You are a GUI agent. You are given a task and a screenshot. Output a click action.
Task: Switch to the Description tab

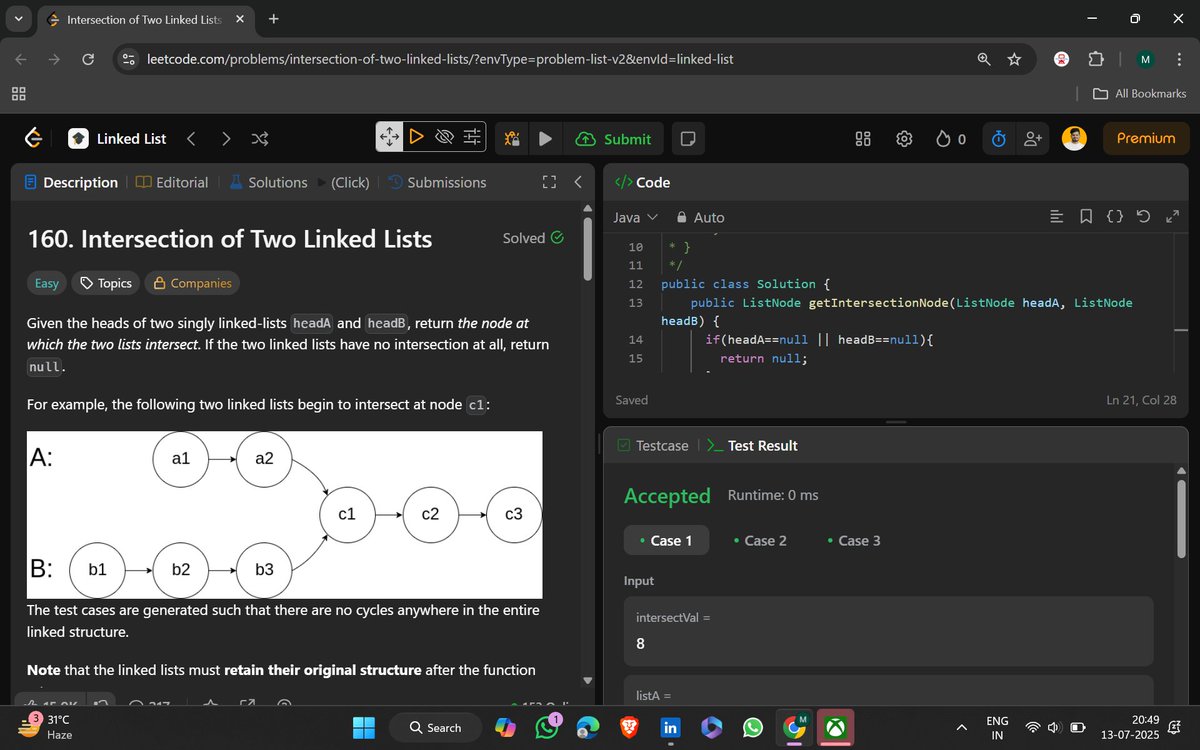coord(71,182)
